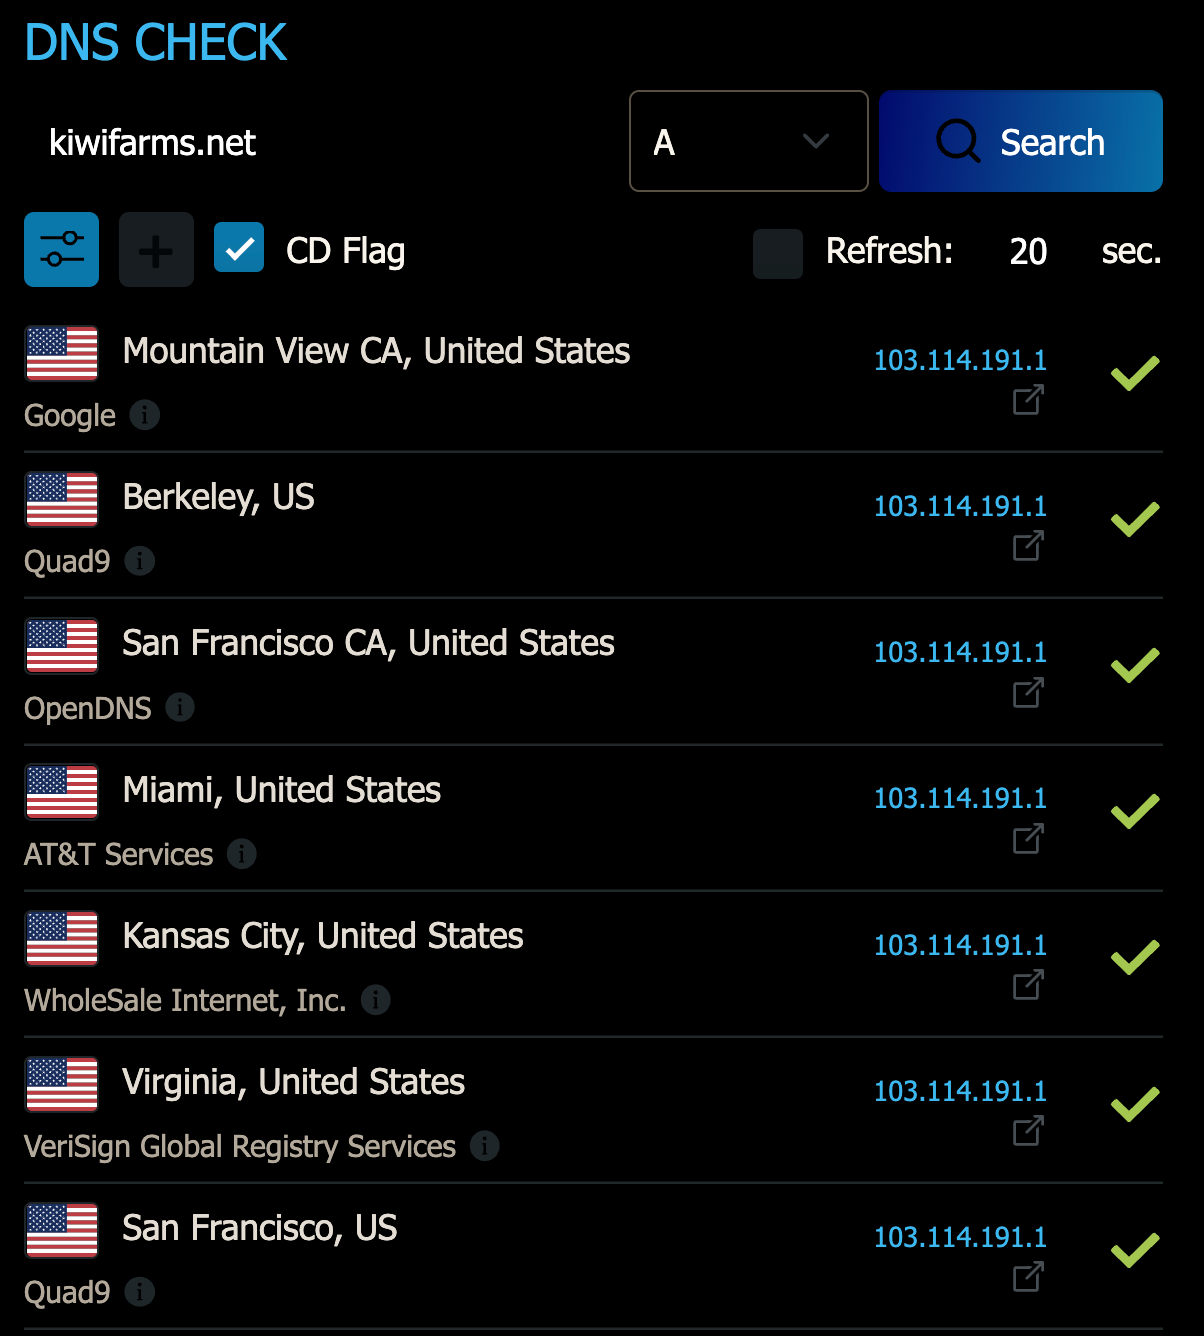
Task: Click the US flag beside Virginia, United States
Action: (x=62, y=1084)
